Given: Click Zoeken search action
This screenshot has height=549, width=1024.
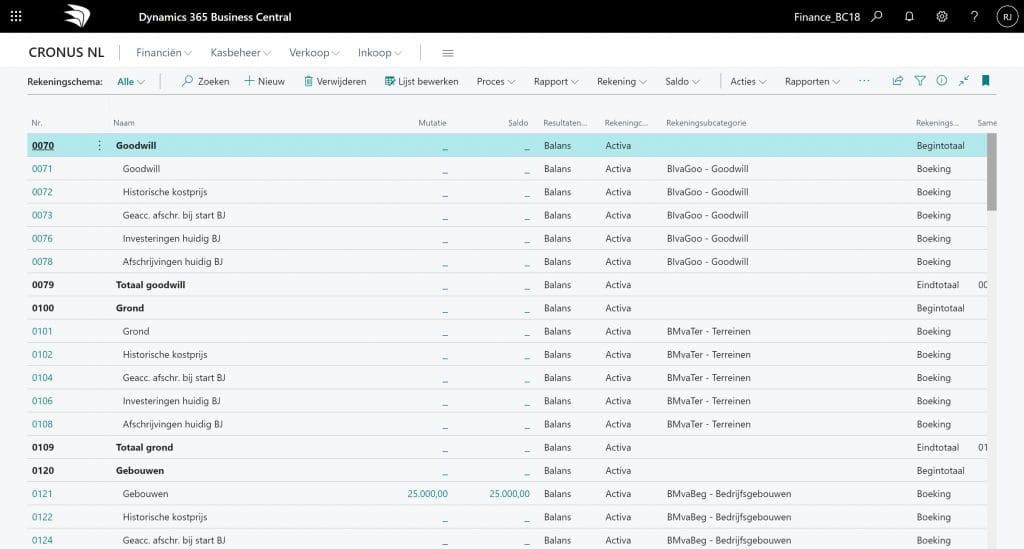Looking at the screenshot, I should [206, 81].
